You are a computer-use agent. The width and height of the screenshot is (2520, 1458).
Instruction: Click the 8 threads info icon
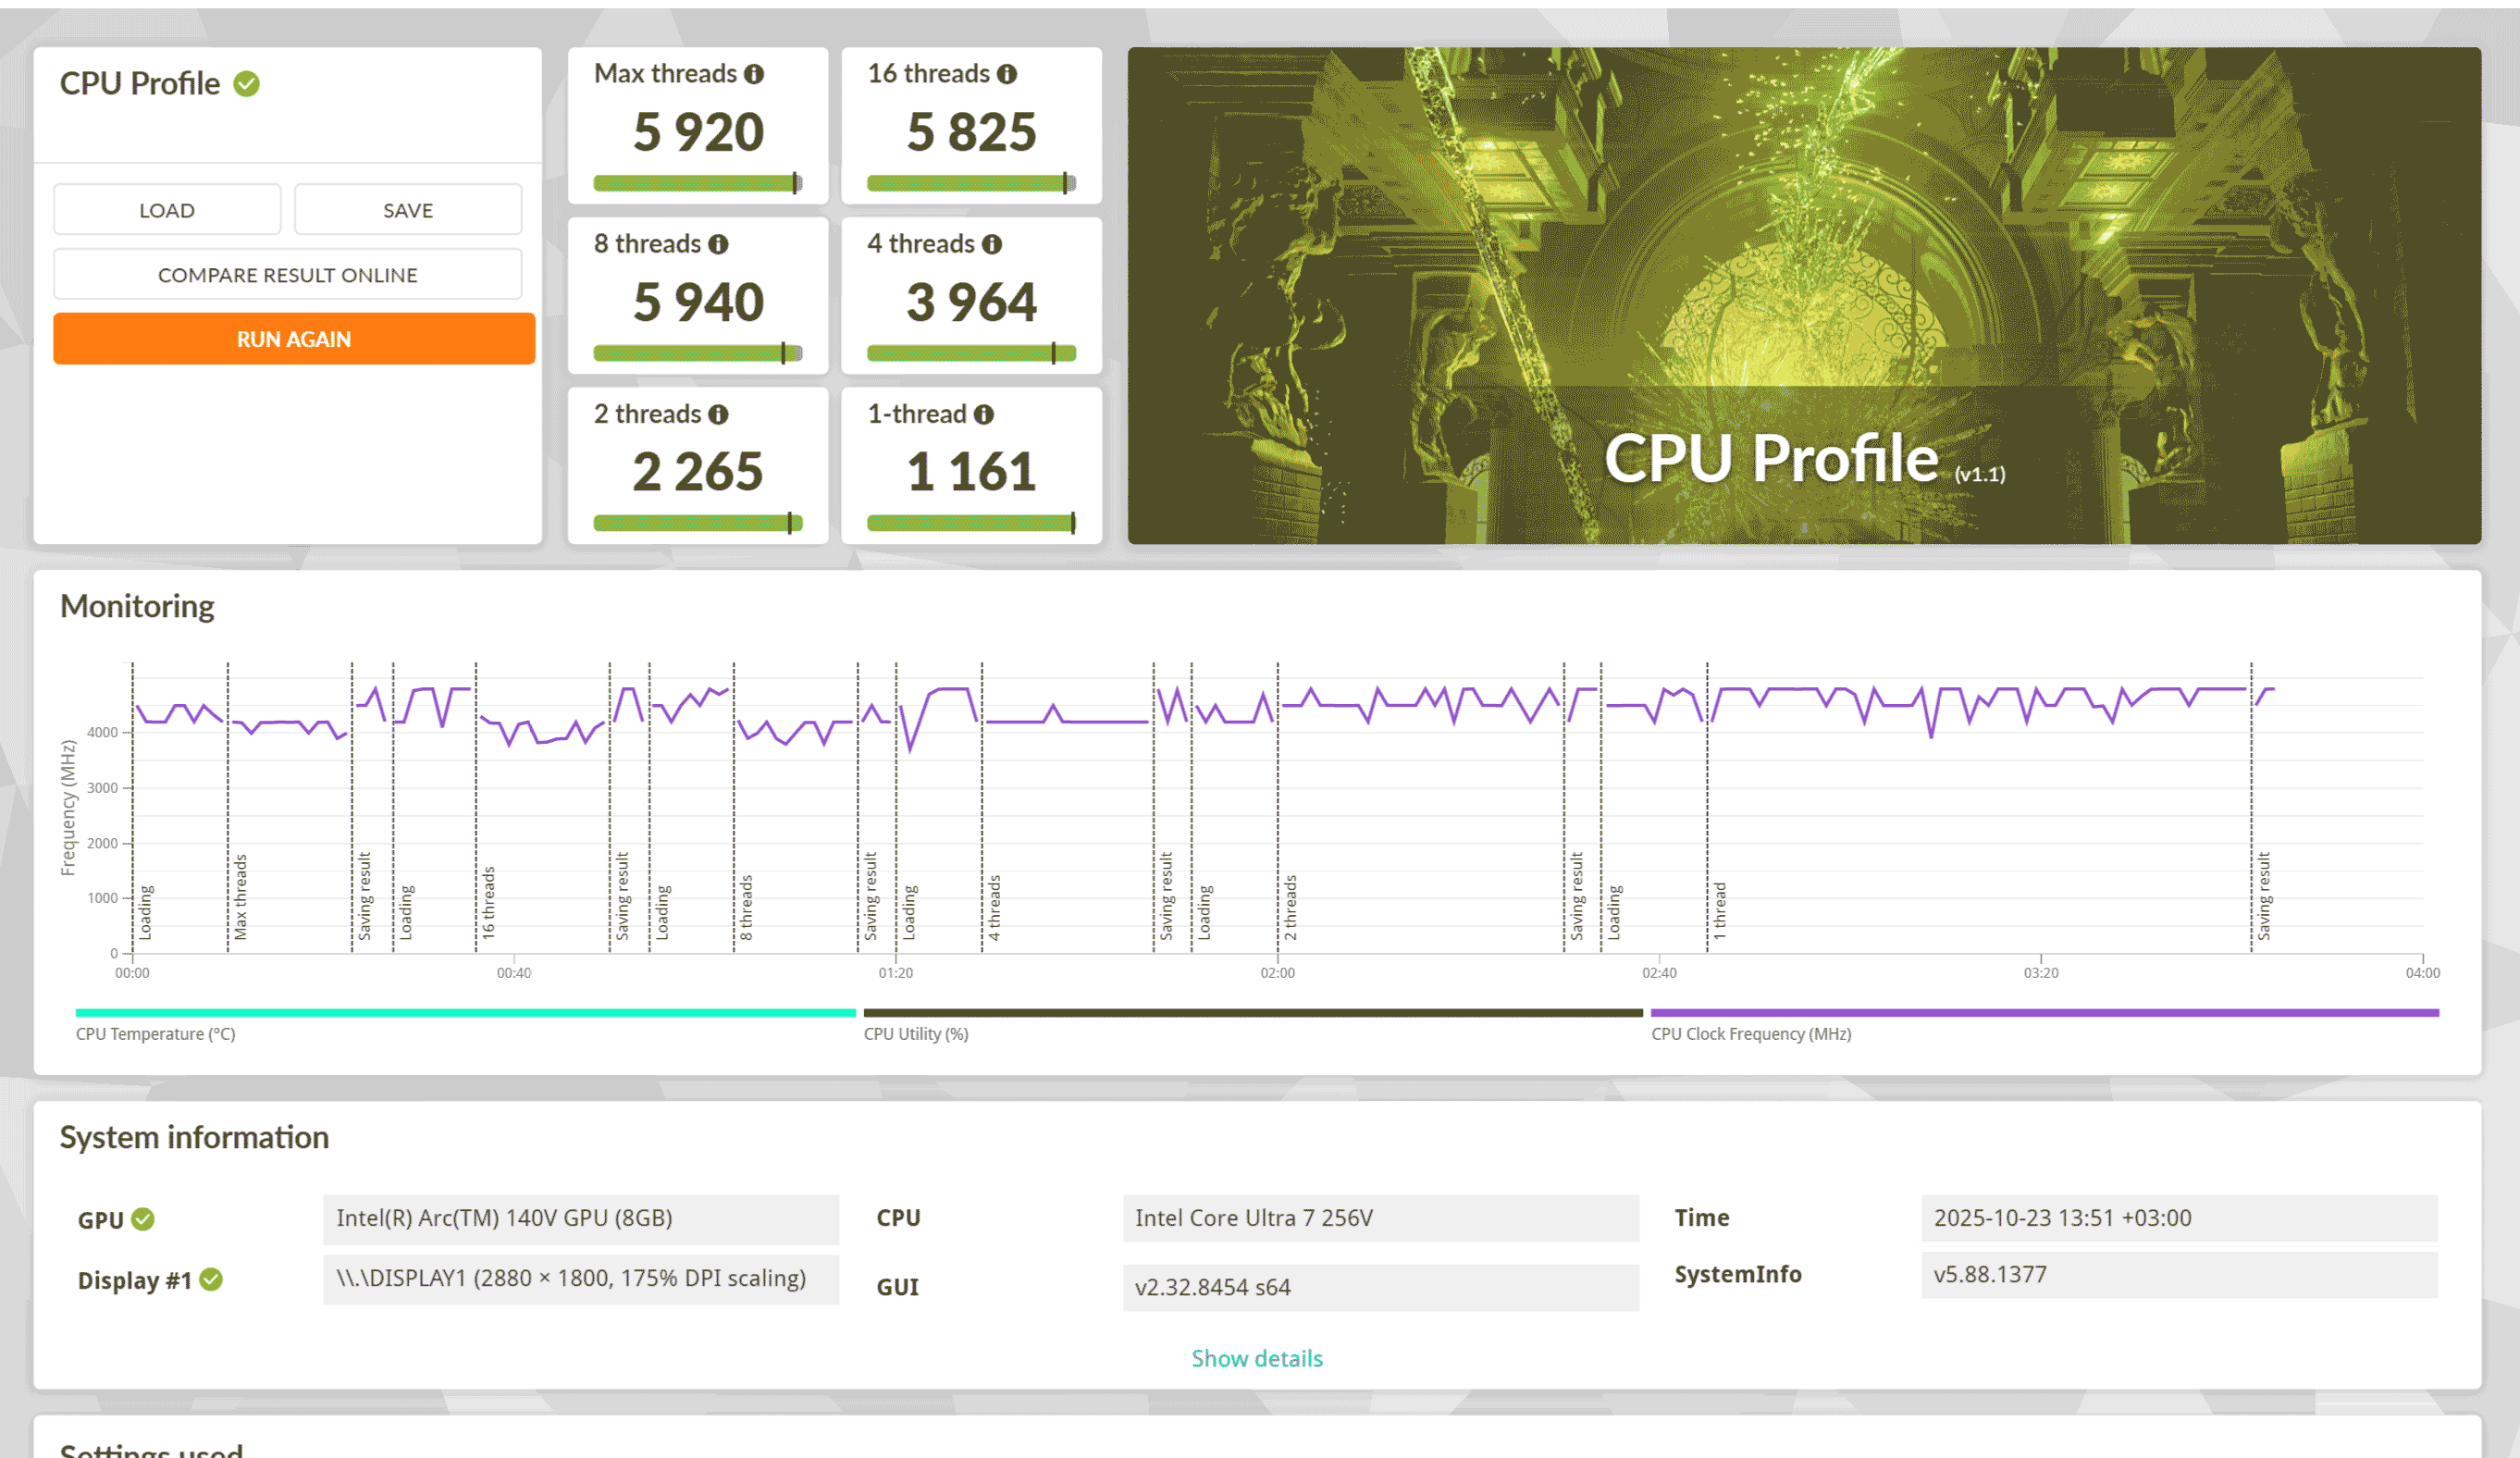718,244
